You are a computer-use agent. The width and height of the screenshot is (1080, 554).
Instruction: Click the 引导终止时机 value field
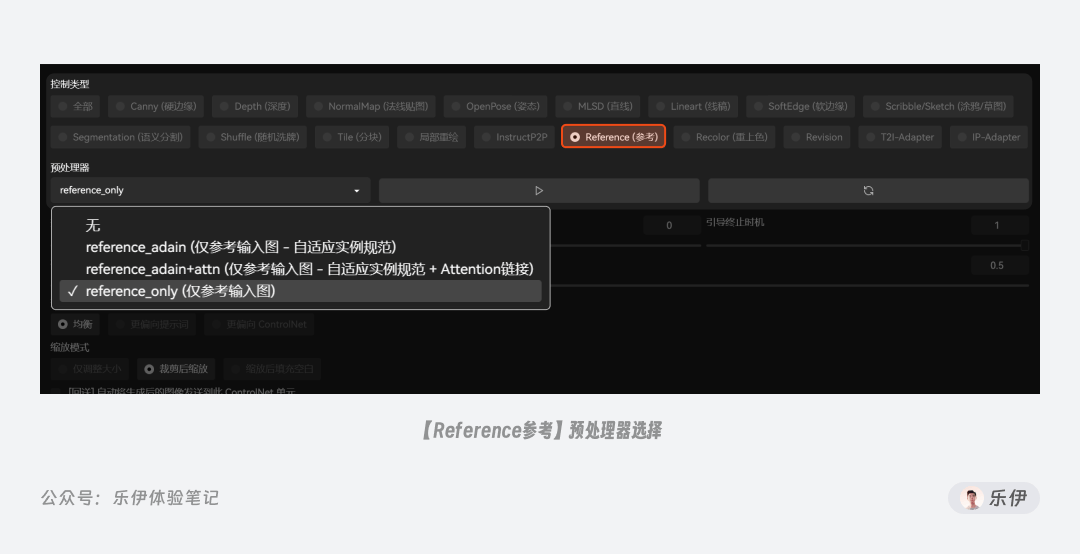coord(999,225)
